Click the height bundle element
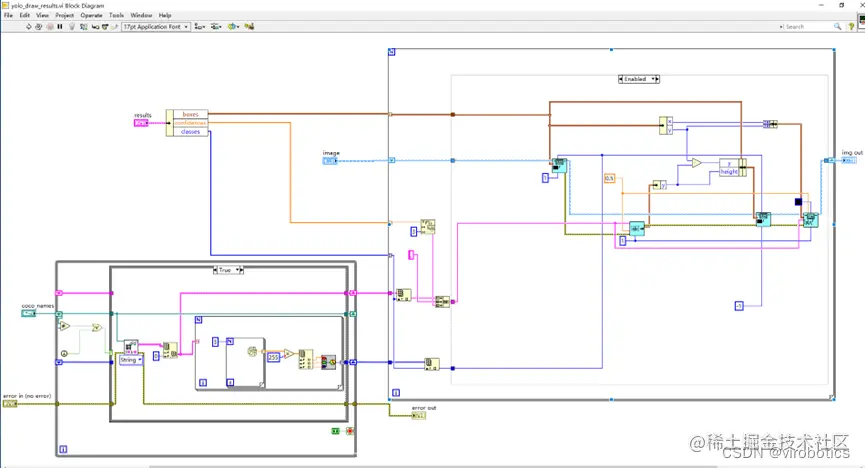Image resolution: width=865 pixels, height=468 pixels. pos(729,172)
